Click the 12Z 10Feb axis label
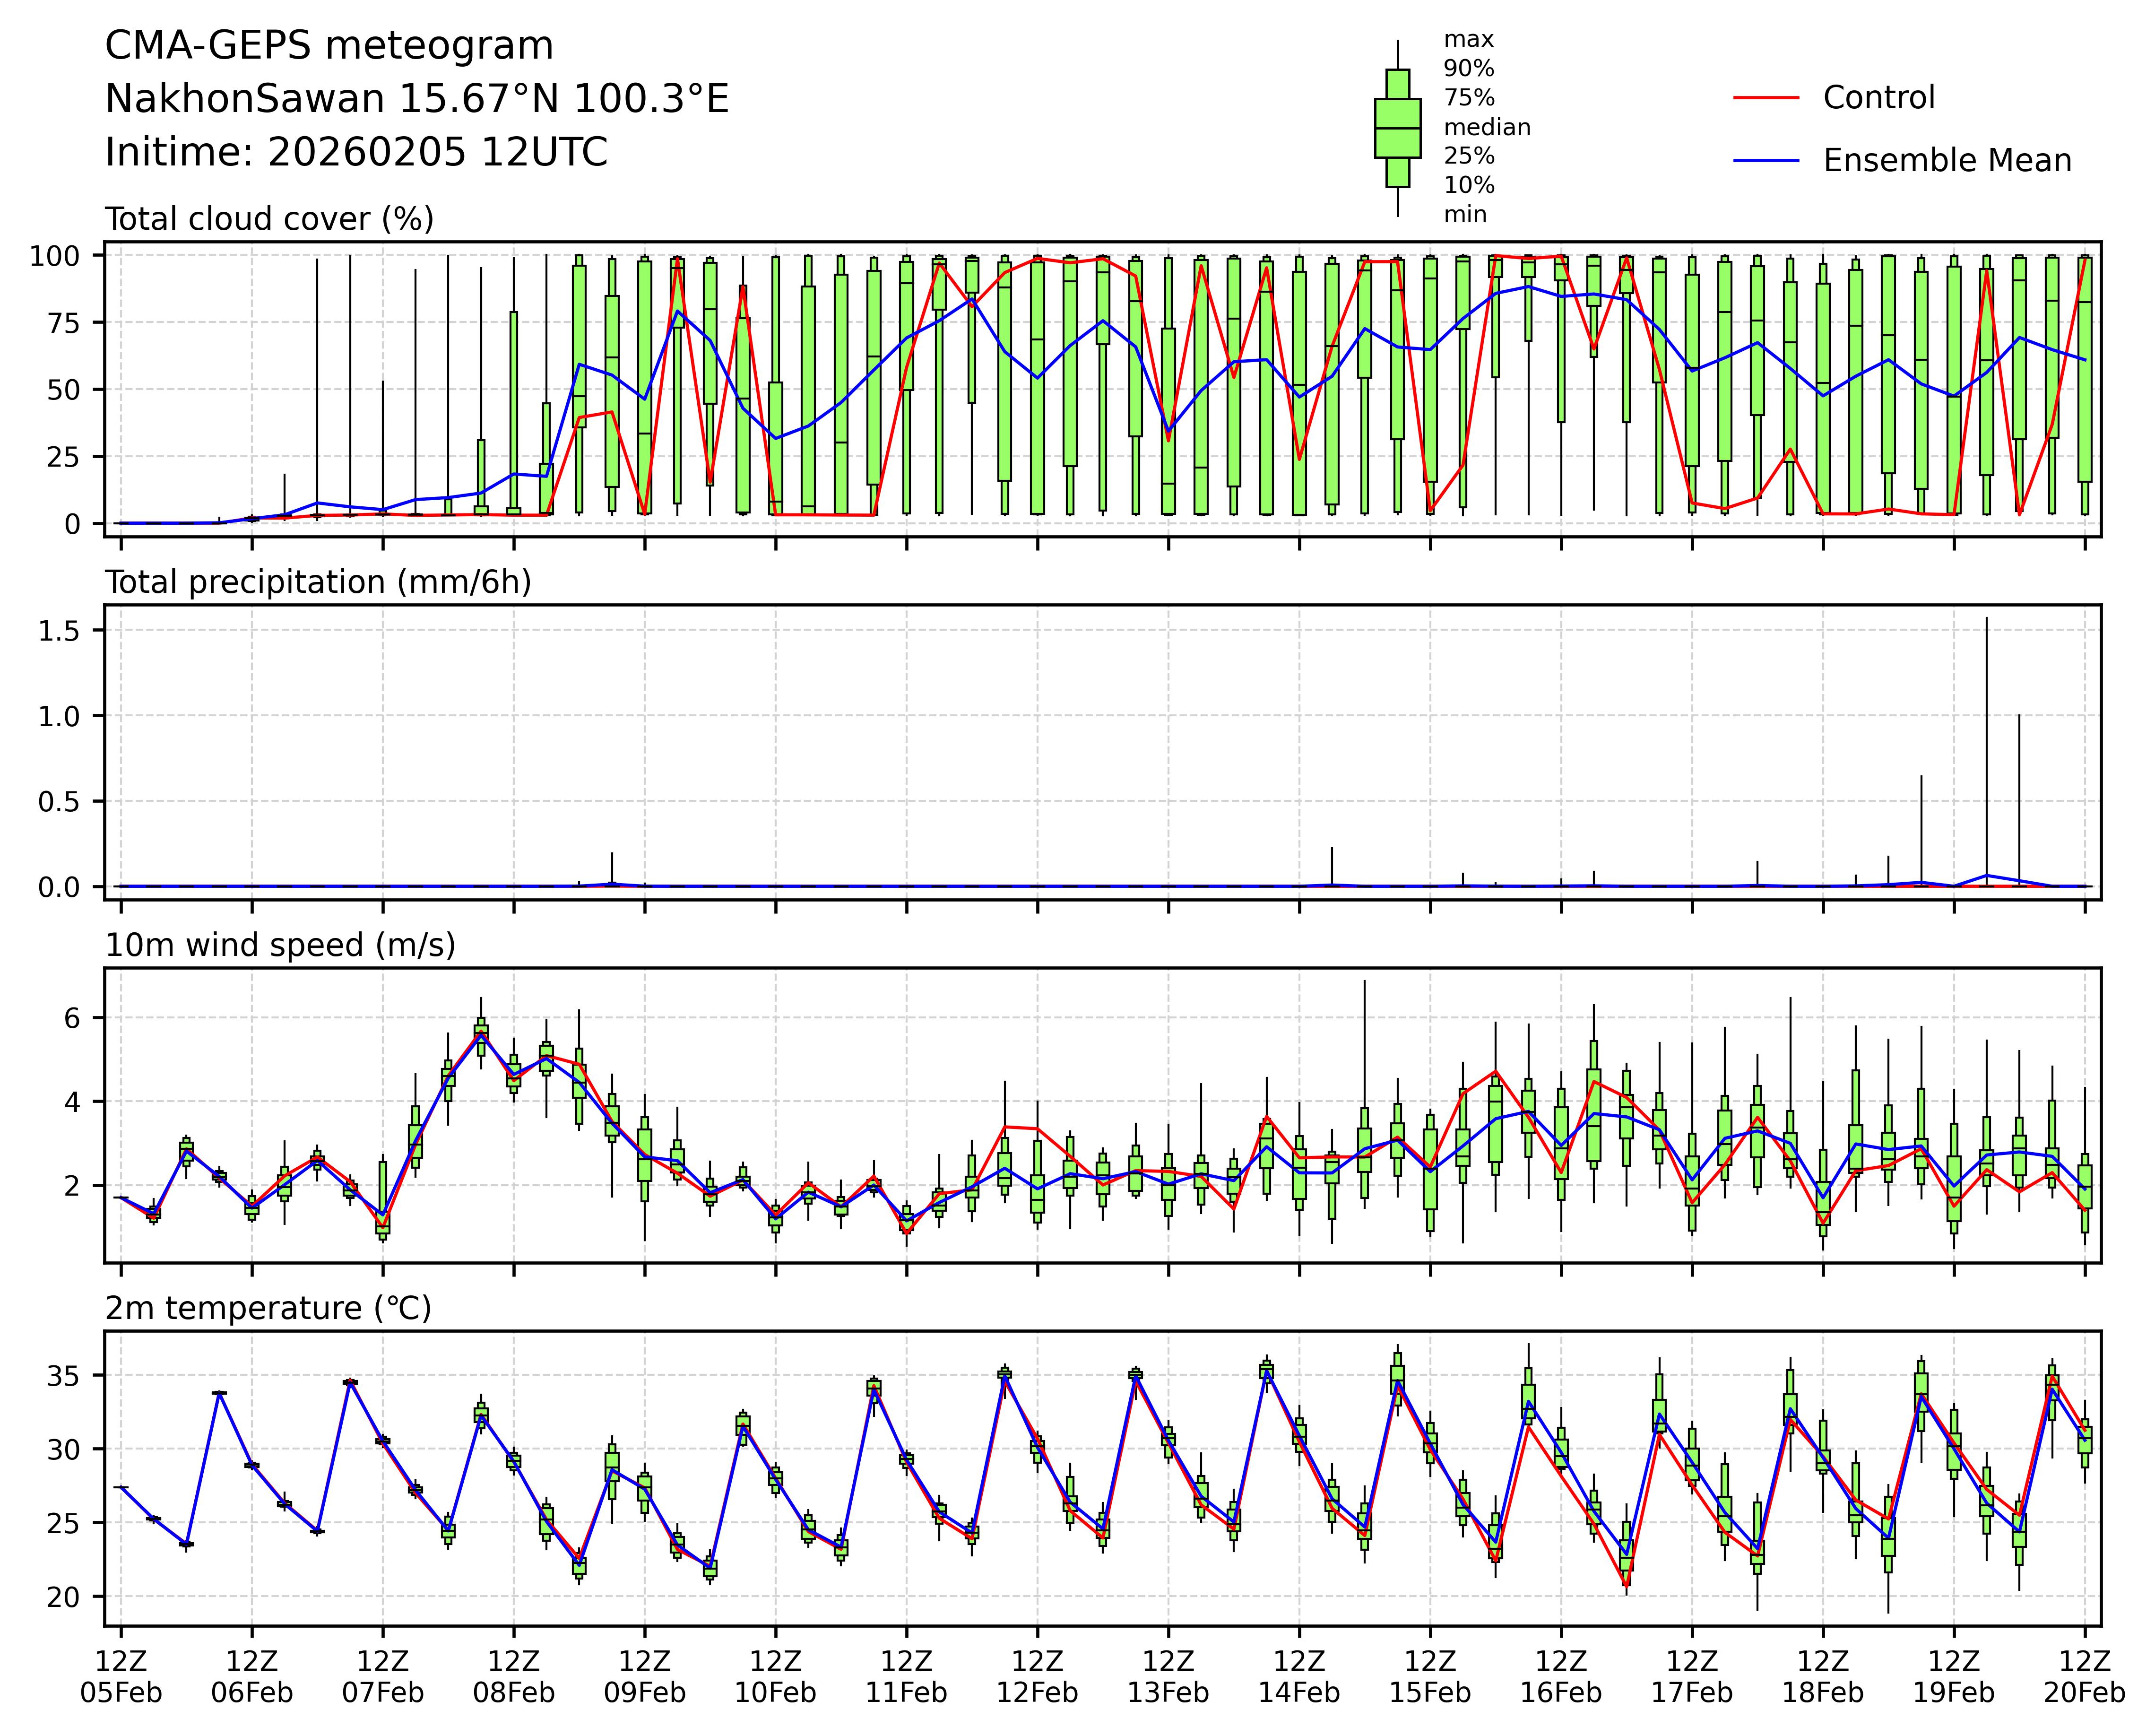 [x=775, y=1677]
